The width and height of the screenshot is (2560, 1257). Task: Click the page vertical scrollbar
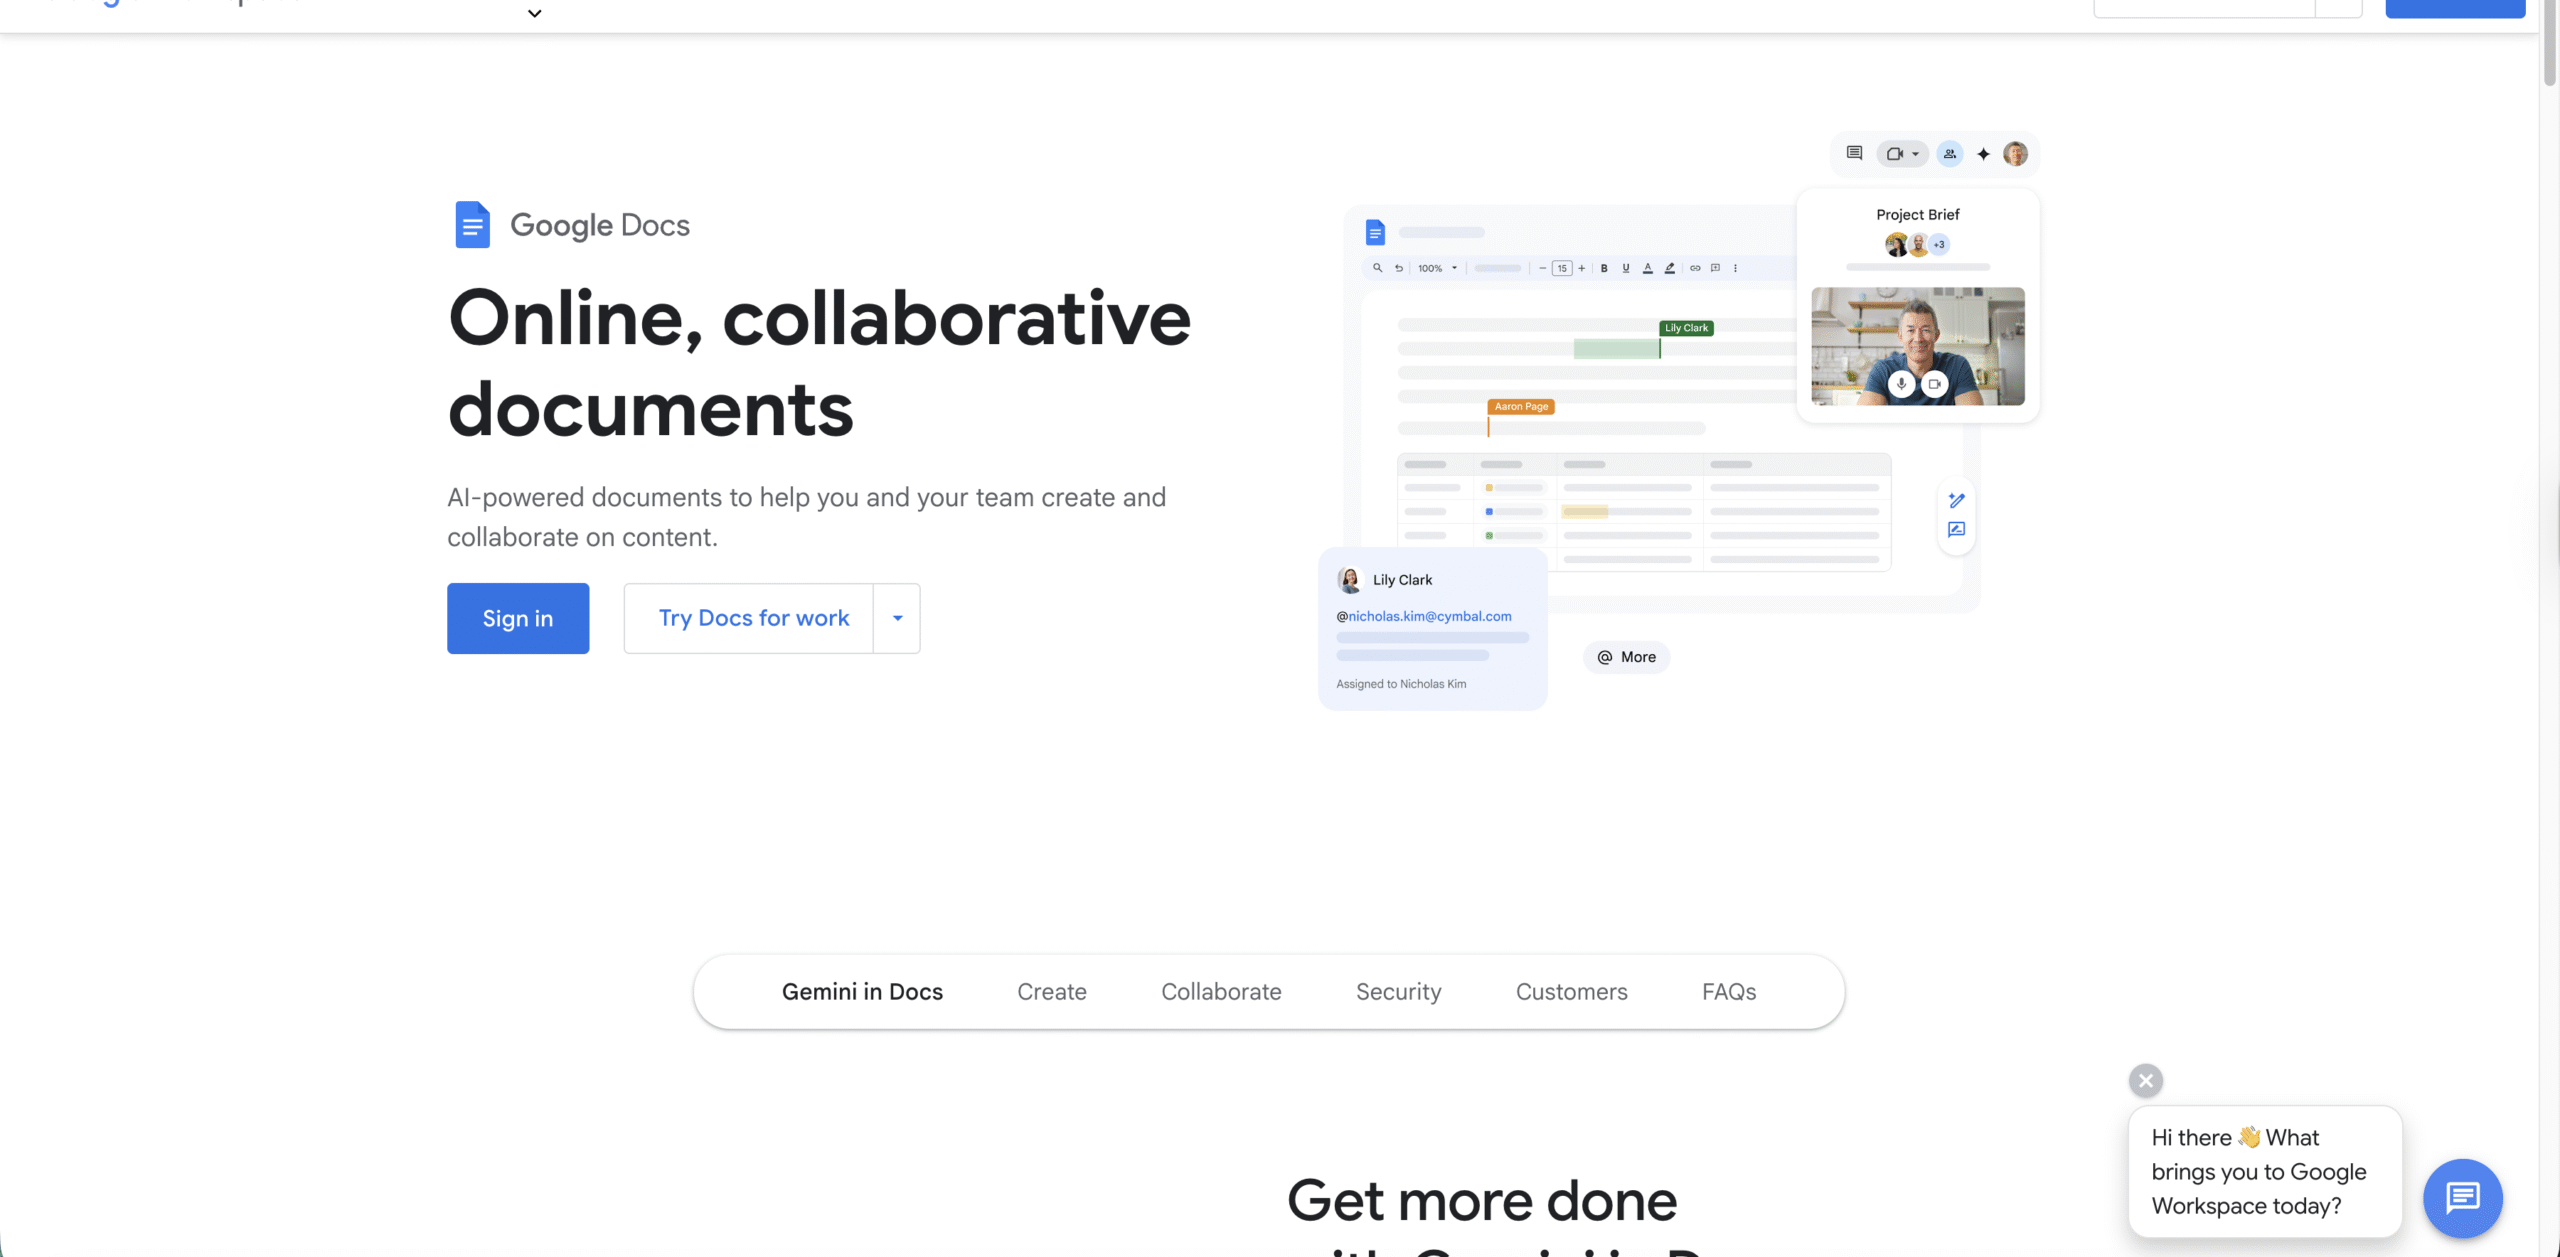(x=2549, y=40)
